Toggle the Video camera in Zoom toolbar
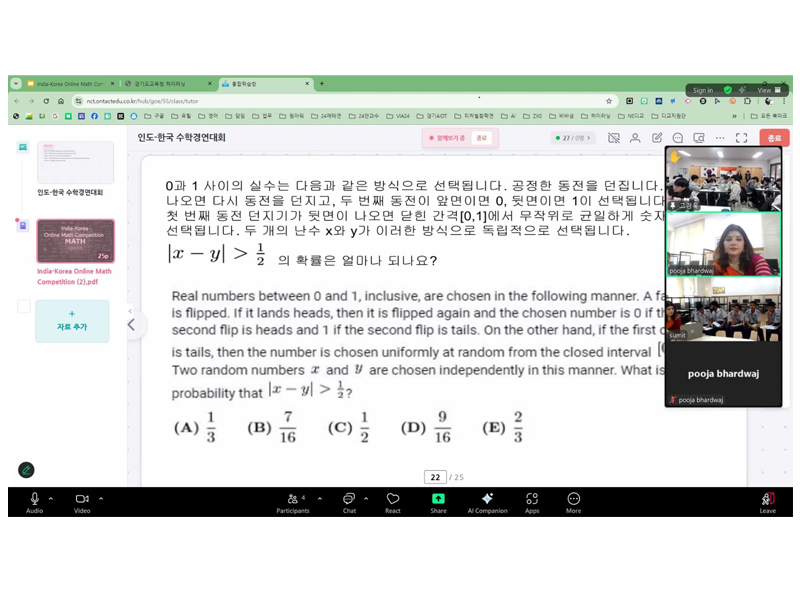This screenshot has width=800, height=600. (82, 499)
